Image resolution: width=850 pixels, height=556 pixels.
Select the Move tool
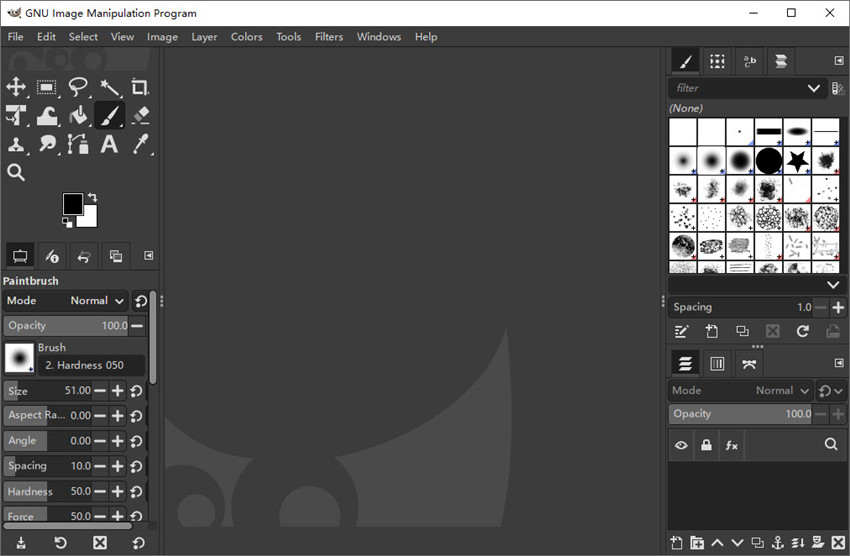point(16,87)
